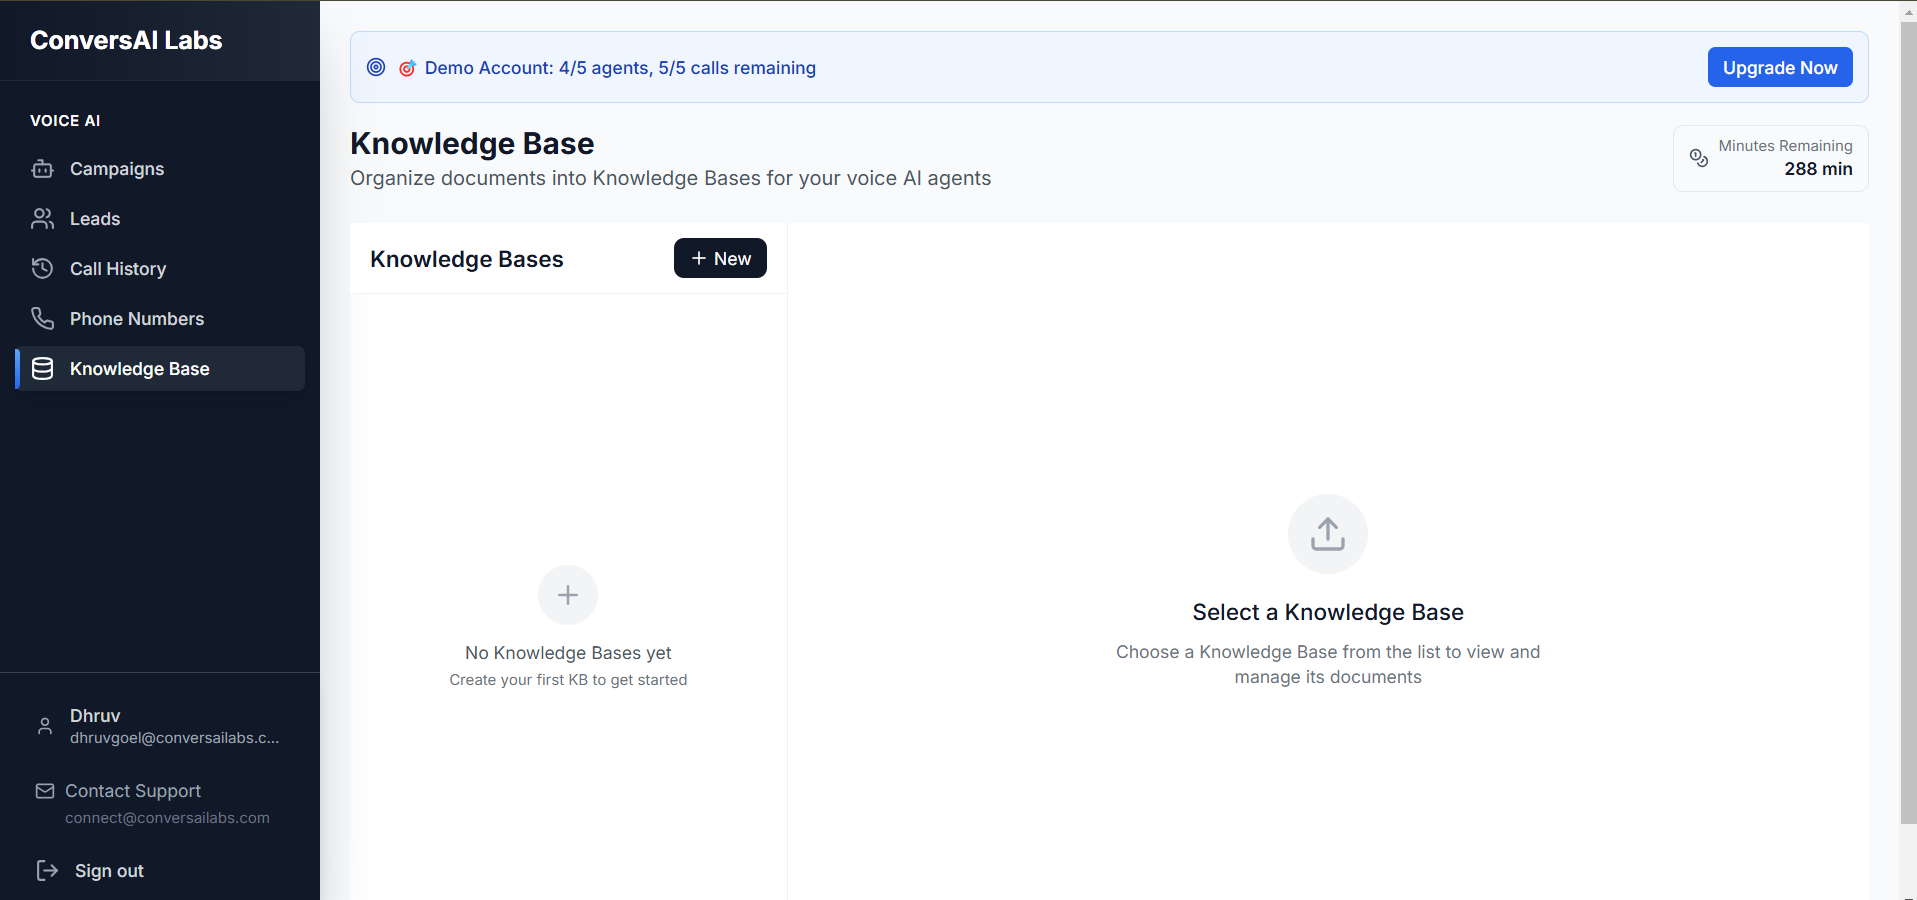Click the Contact Support envelope icon
The image size is (1917, 900).
click(x=45, y=791)
